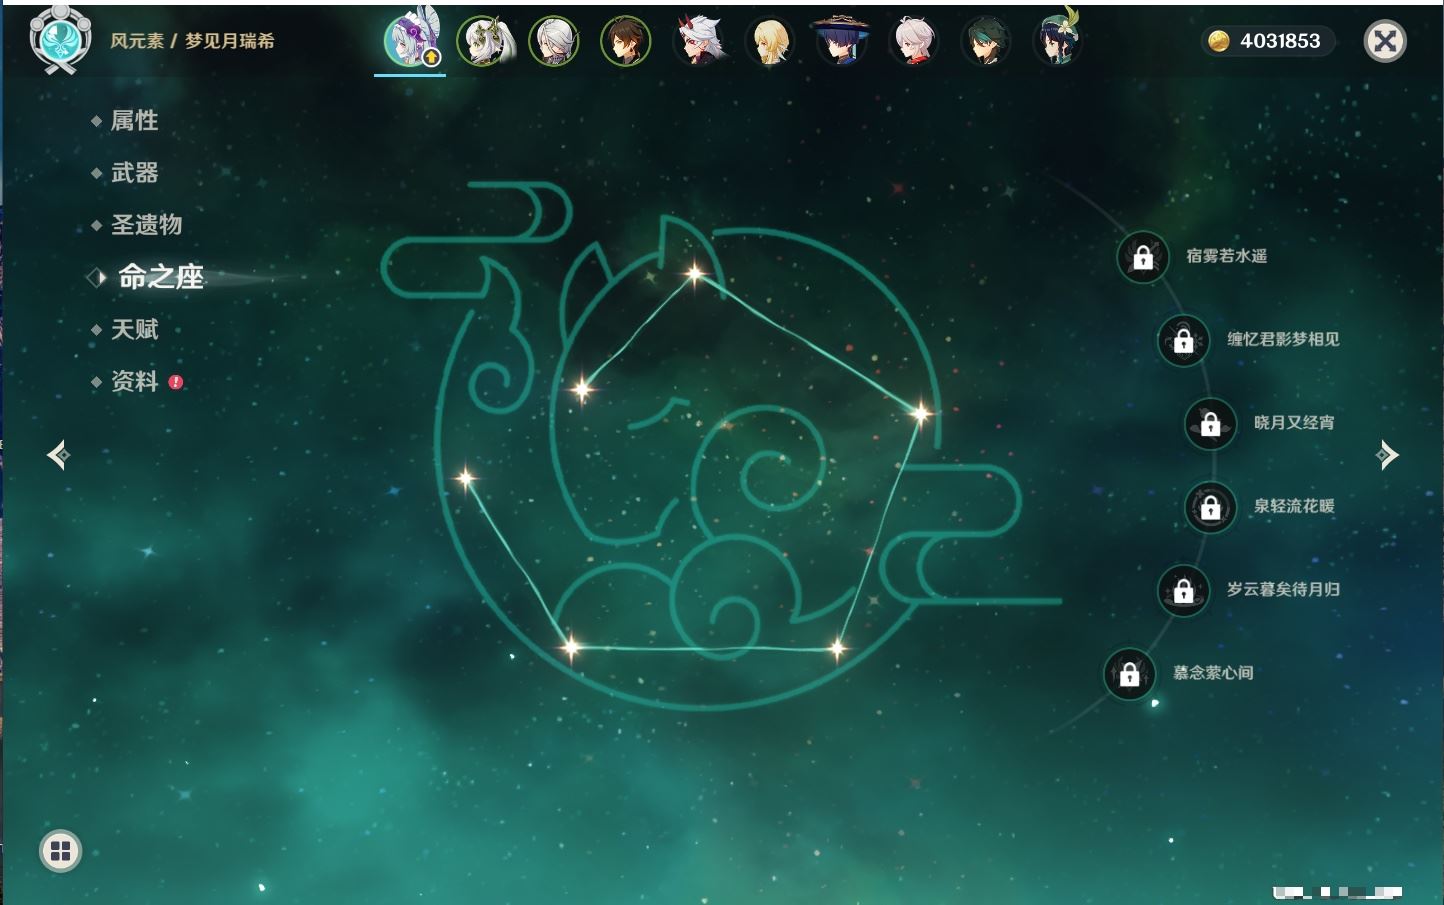Open locked constellation 缠忆君影梦相见
Screen dimensions: 1444x905
1184,340
